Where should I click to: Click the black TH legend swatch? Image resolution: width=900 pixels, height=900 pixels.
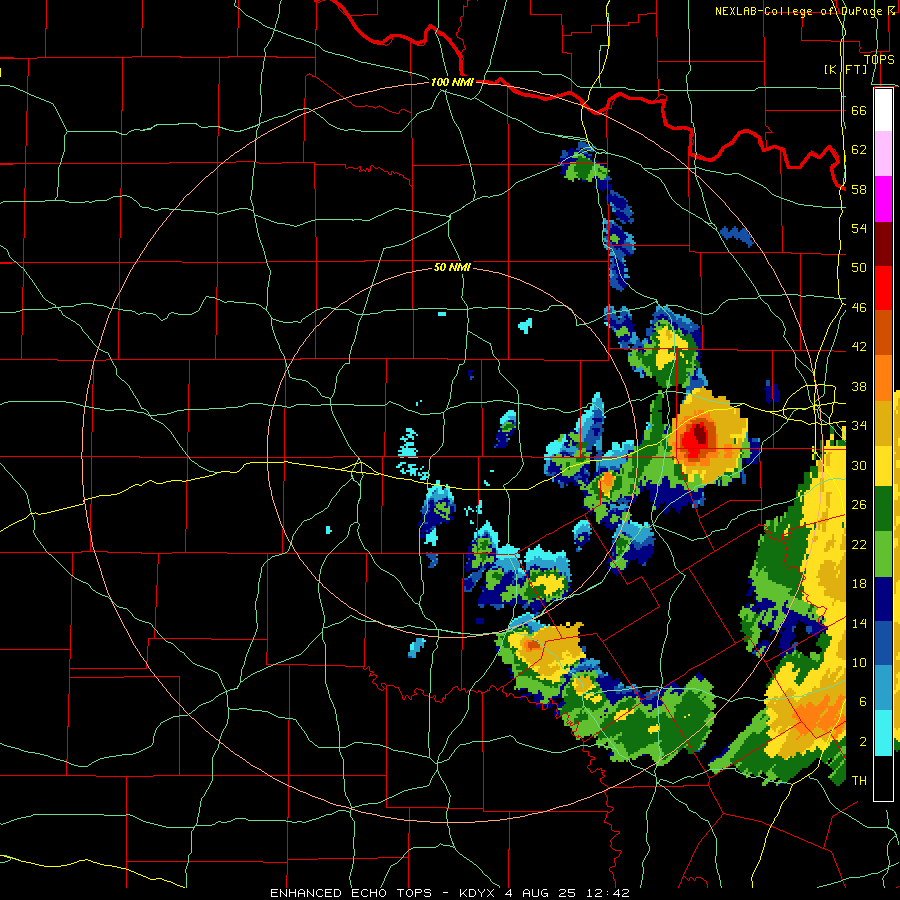883,778
